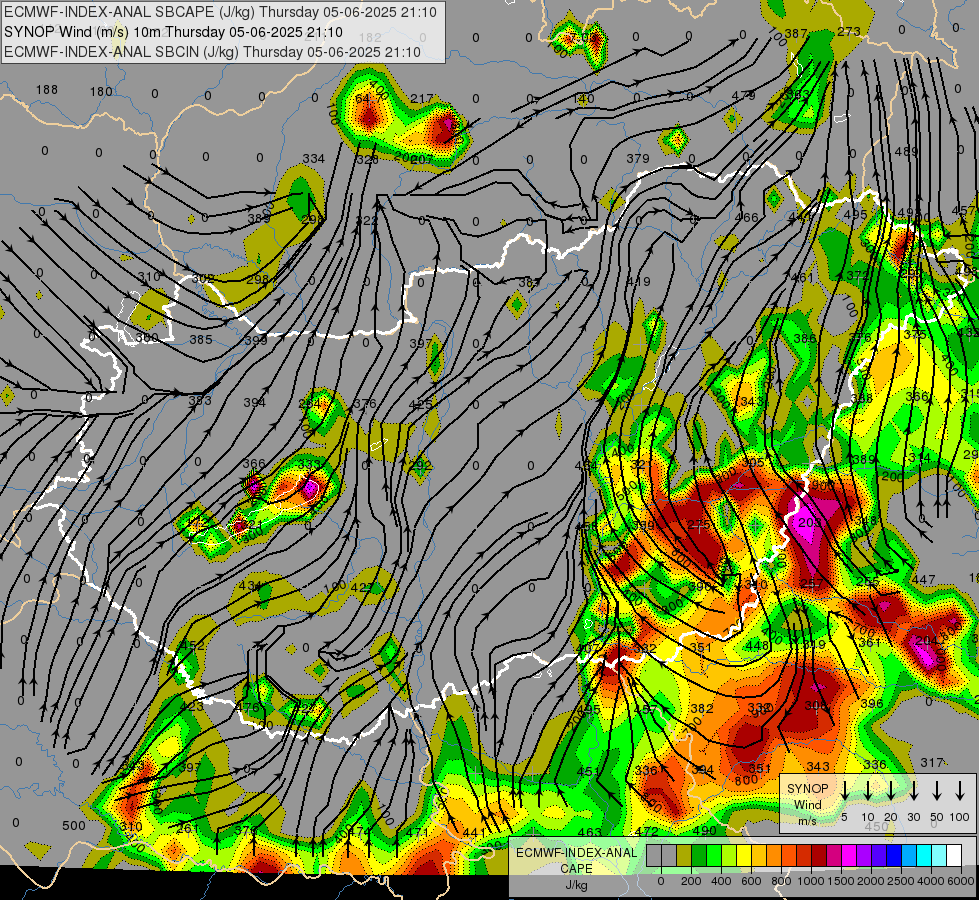Screen dimensions: 979x900
Task: Select the pure blue swatch in the CAPE color bar
Action: click(x=894, y=856)
